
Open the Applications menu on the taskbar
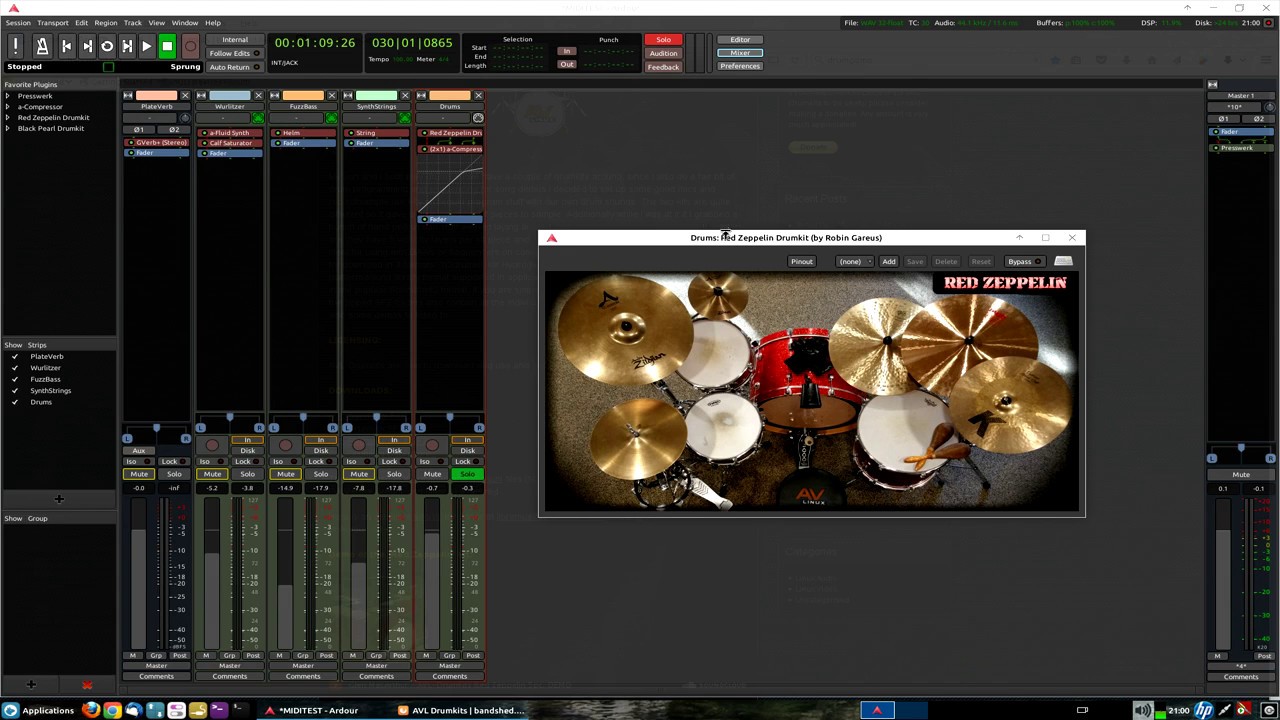coord(39,711)
